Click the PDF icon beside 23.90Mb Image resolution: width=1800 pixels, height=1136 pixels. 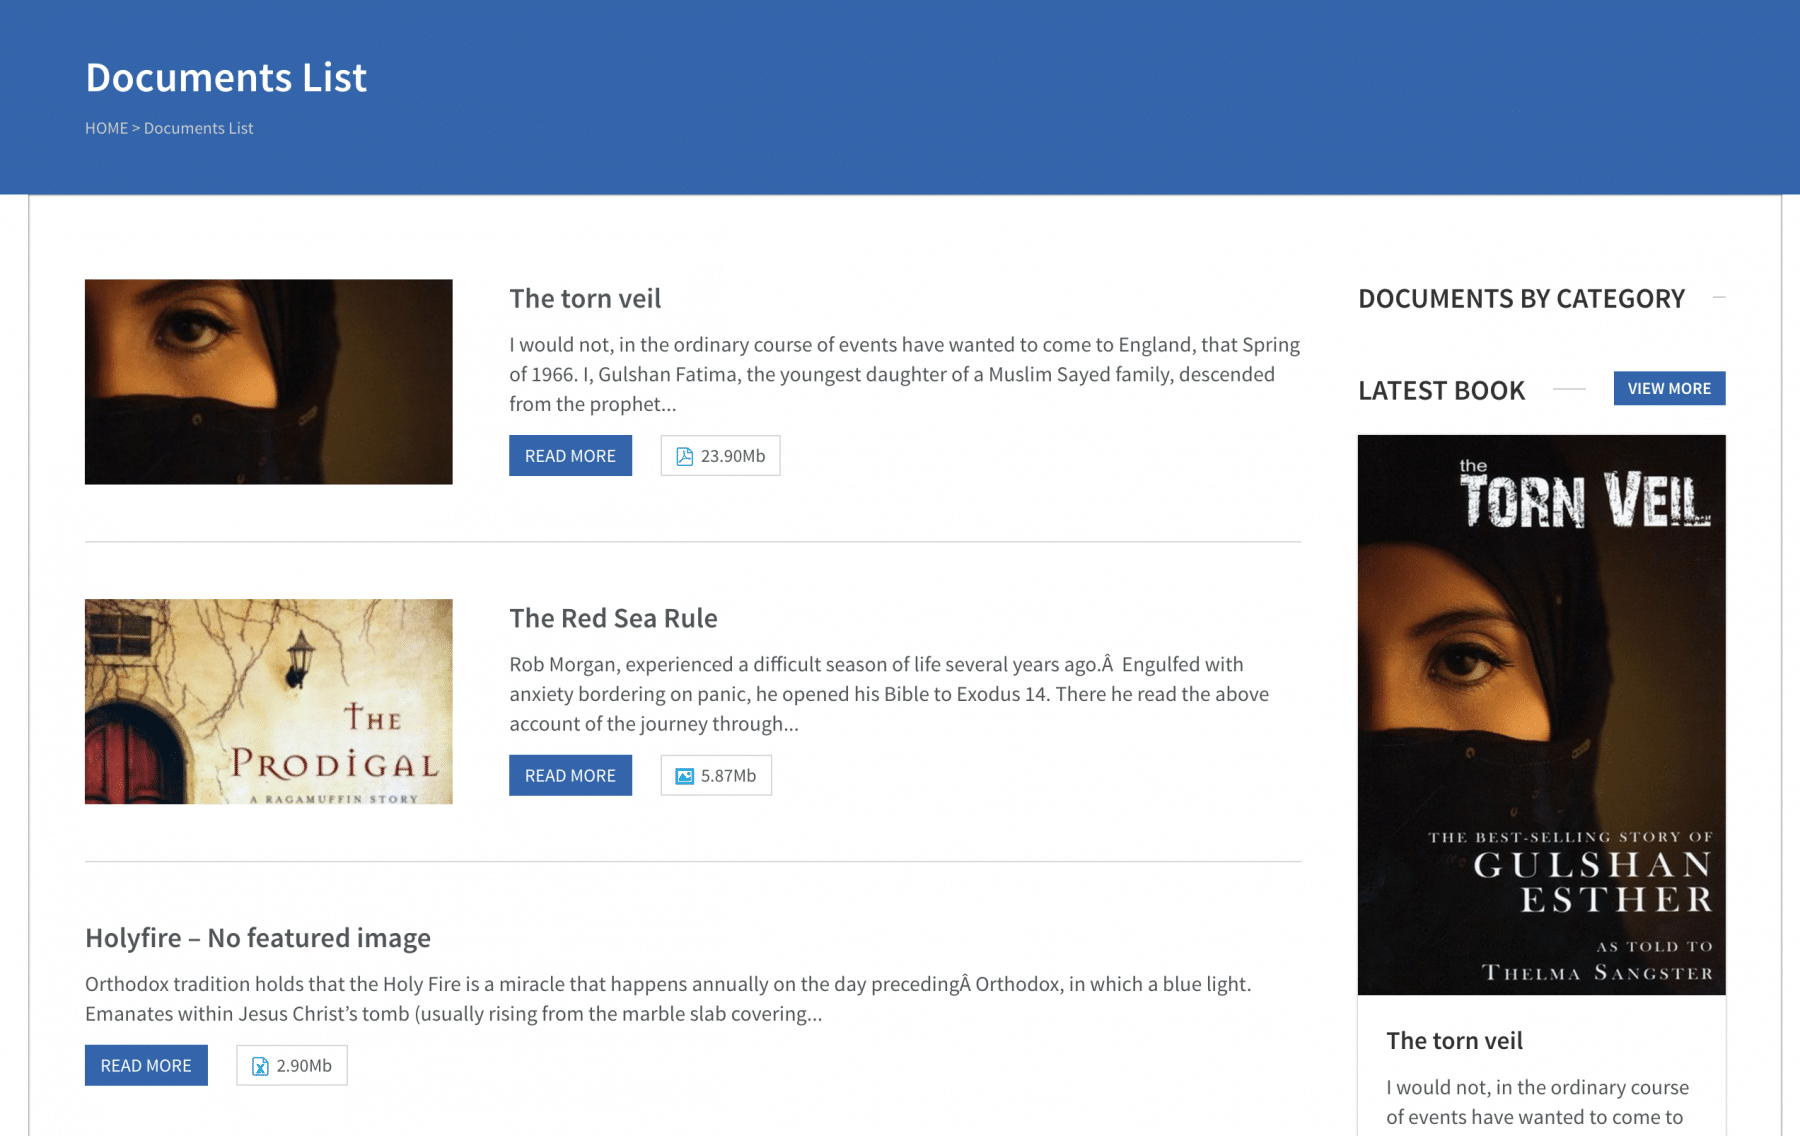tap(684, 456)
